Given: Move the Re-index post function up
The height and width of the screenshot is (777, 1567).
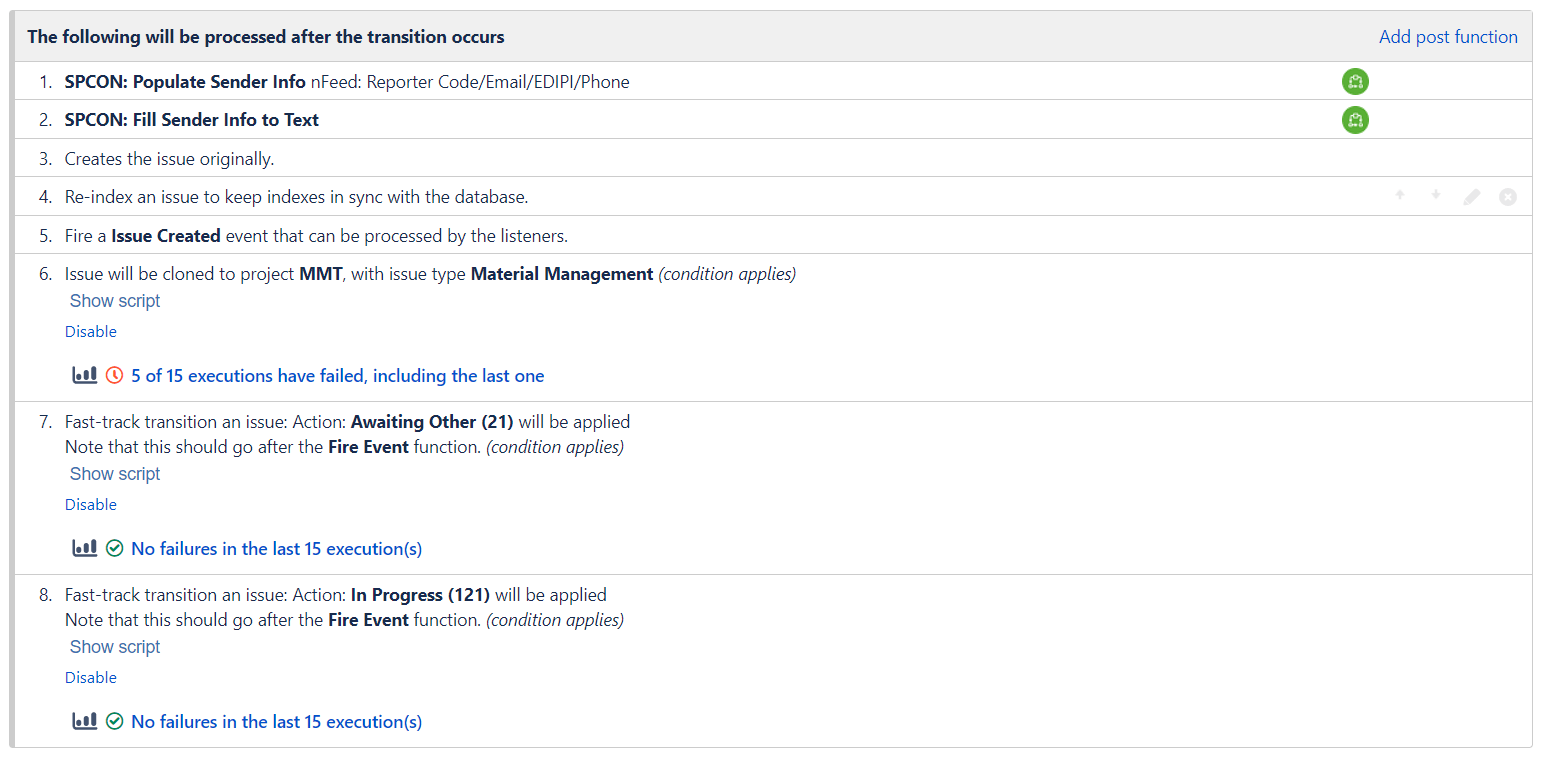Looking at the screenshot, I should point(1400,197).
